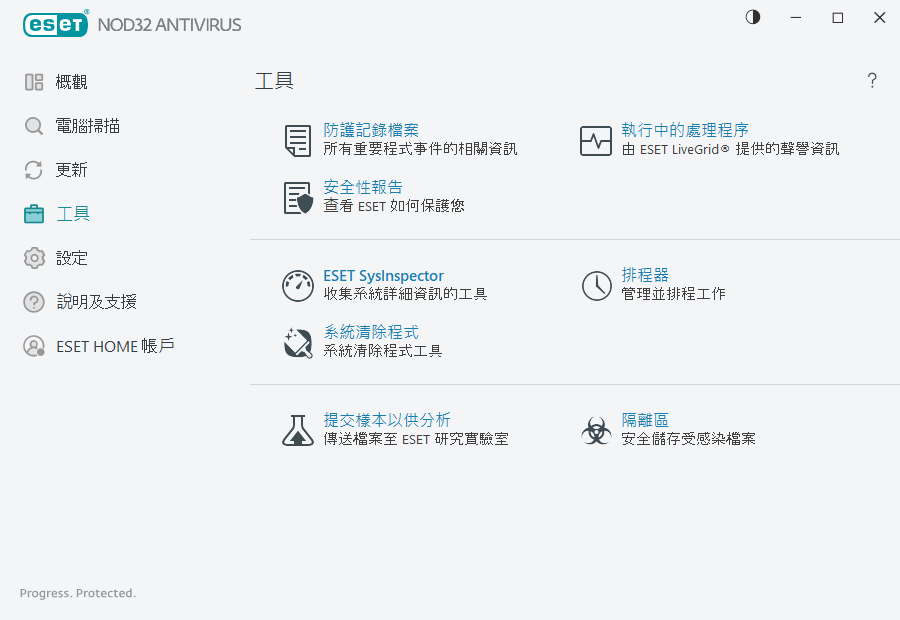
Task: Click the 系統清除程式 cleaner brush icon
Action: point(298,343)
